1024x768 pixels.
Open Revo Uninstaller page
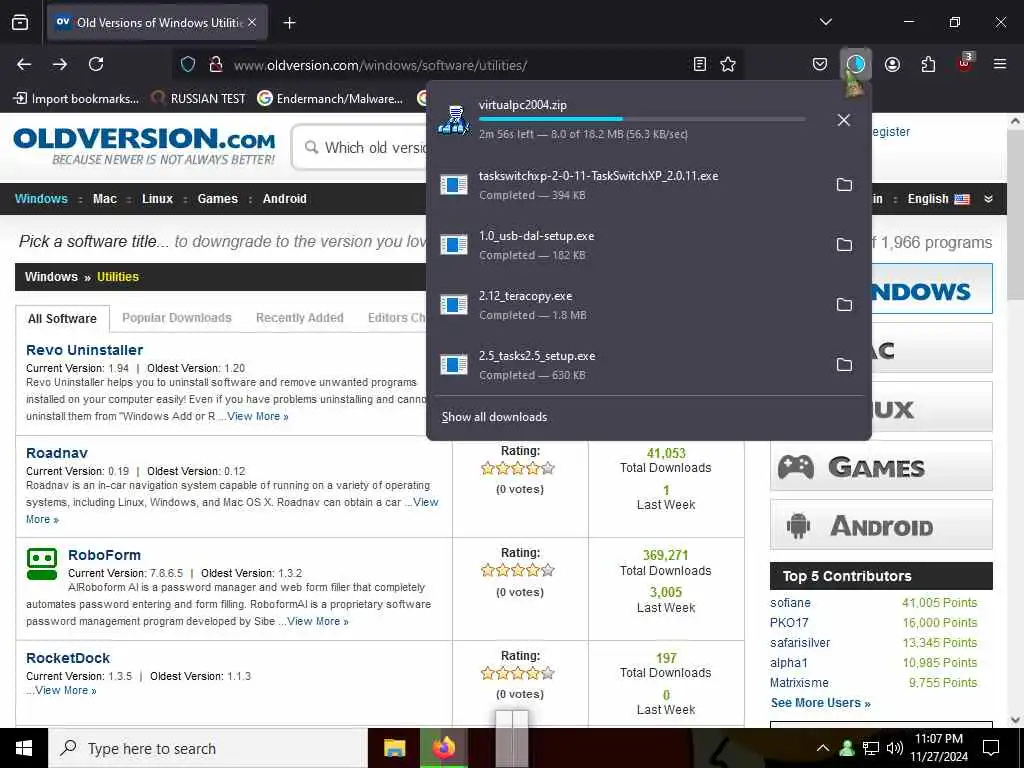click(x=84, y=350)
